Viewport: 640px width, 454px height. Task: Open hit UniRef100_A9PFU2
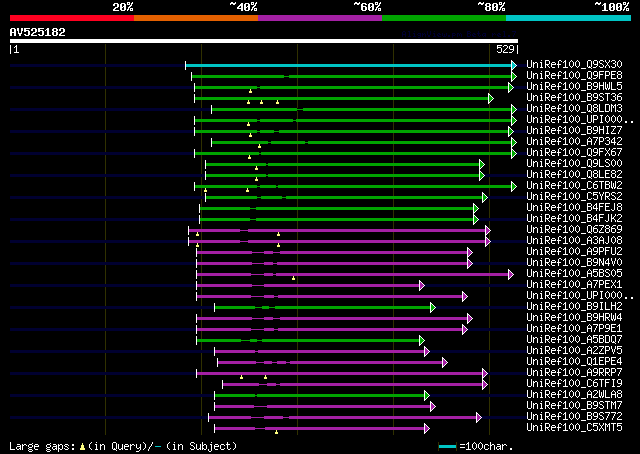point(574,251)
